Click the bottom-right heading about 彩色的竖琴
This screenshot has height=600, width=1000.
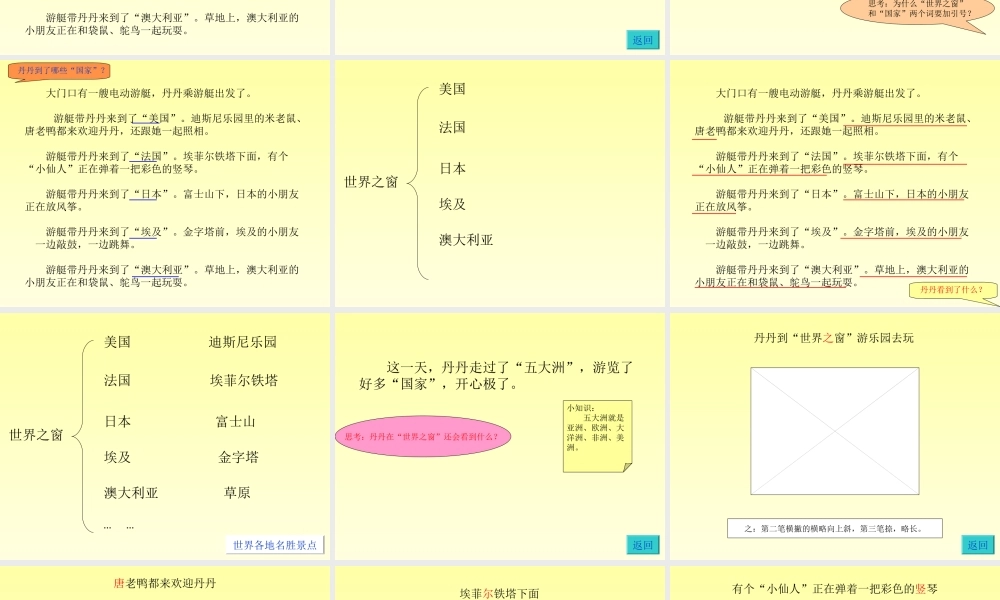pyautogui.click(x=835, y=589)
